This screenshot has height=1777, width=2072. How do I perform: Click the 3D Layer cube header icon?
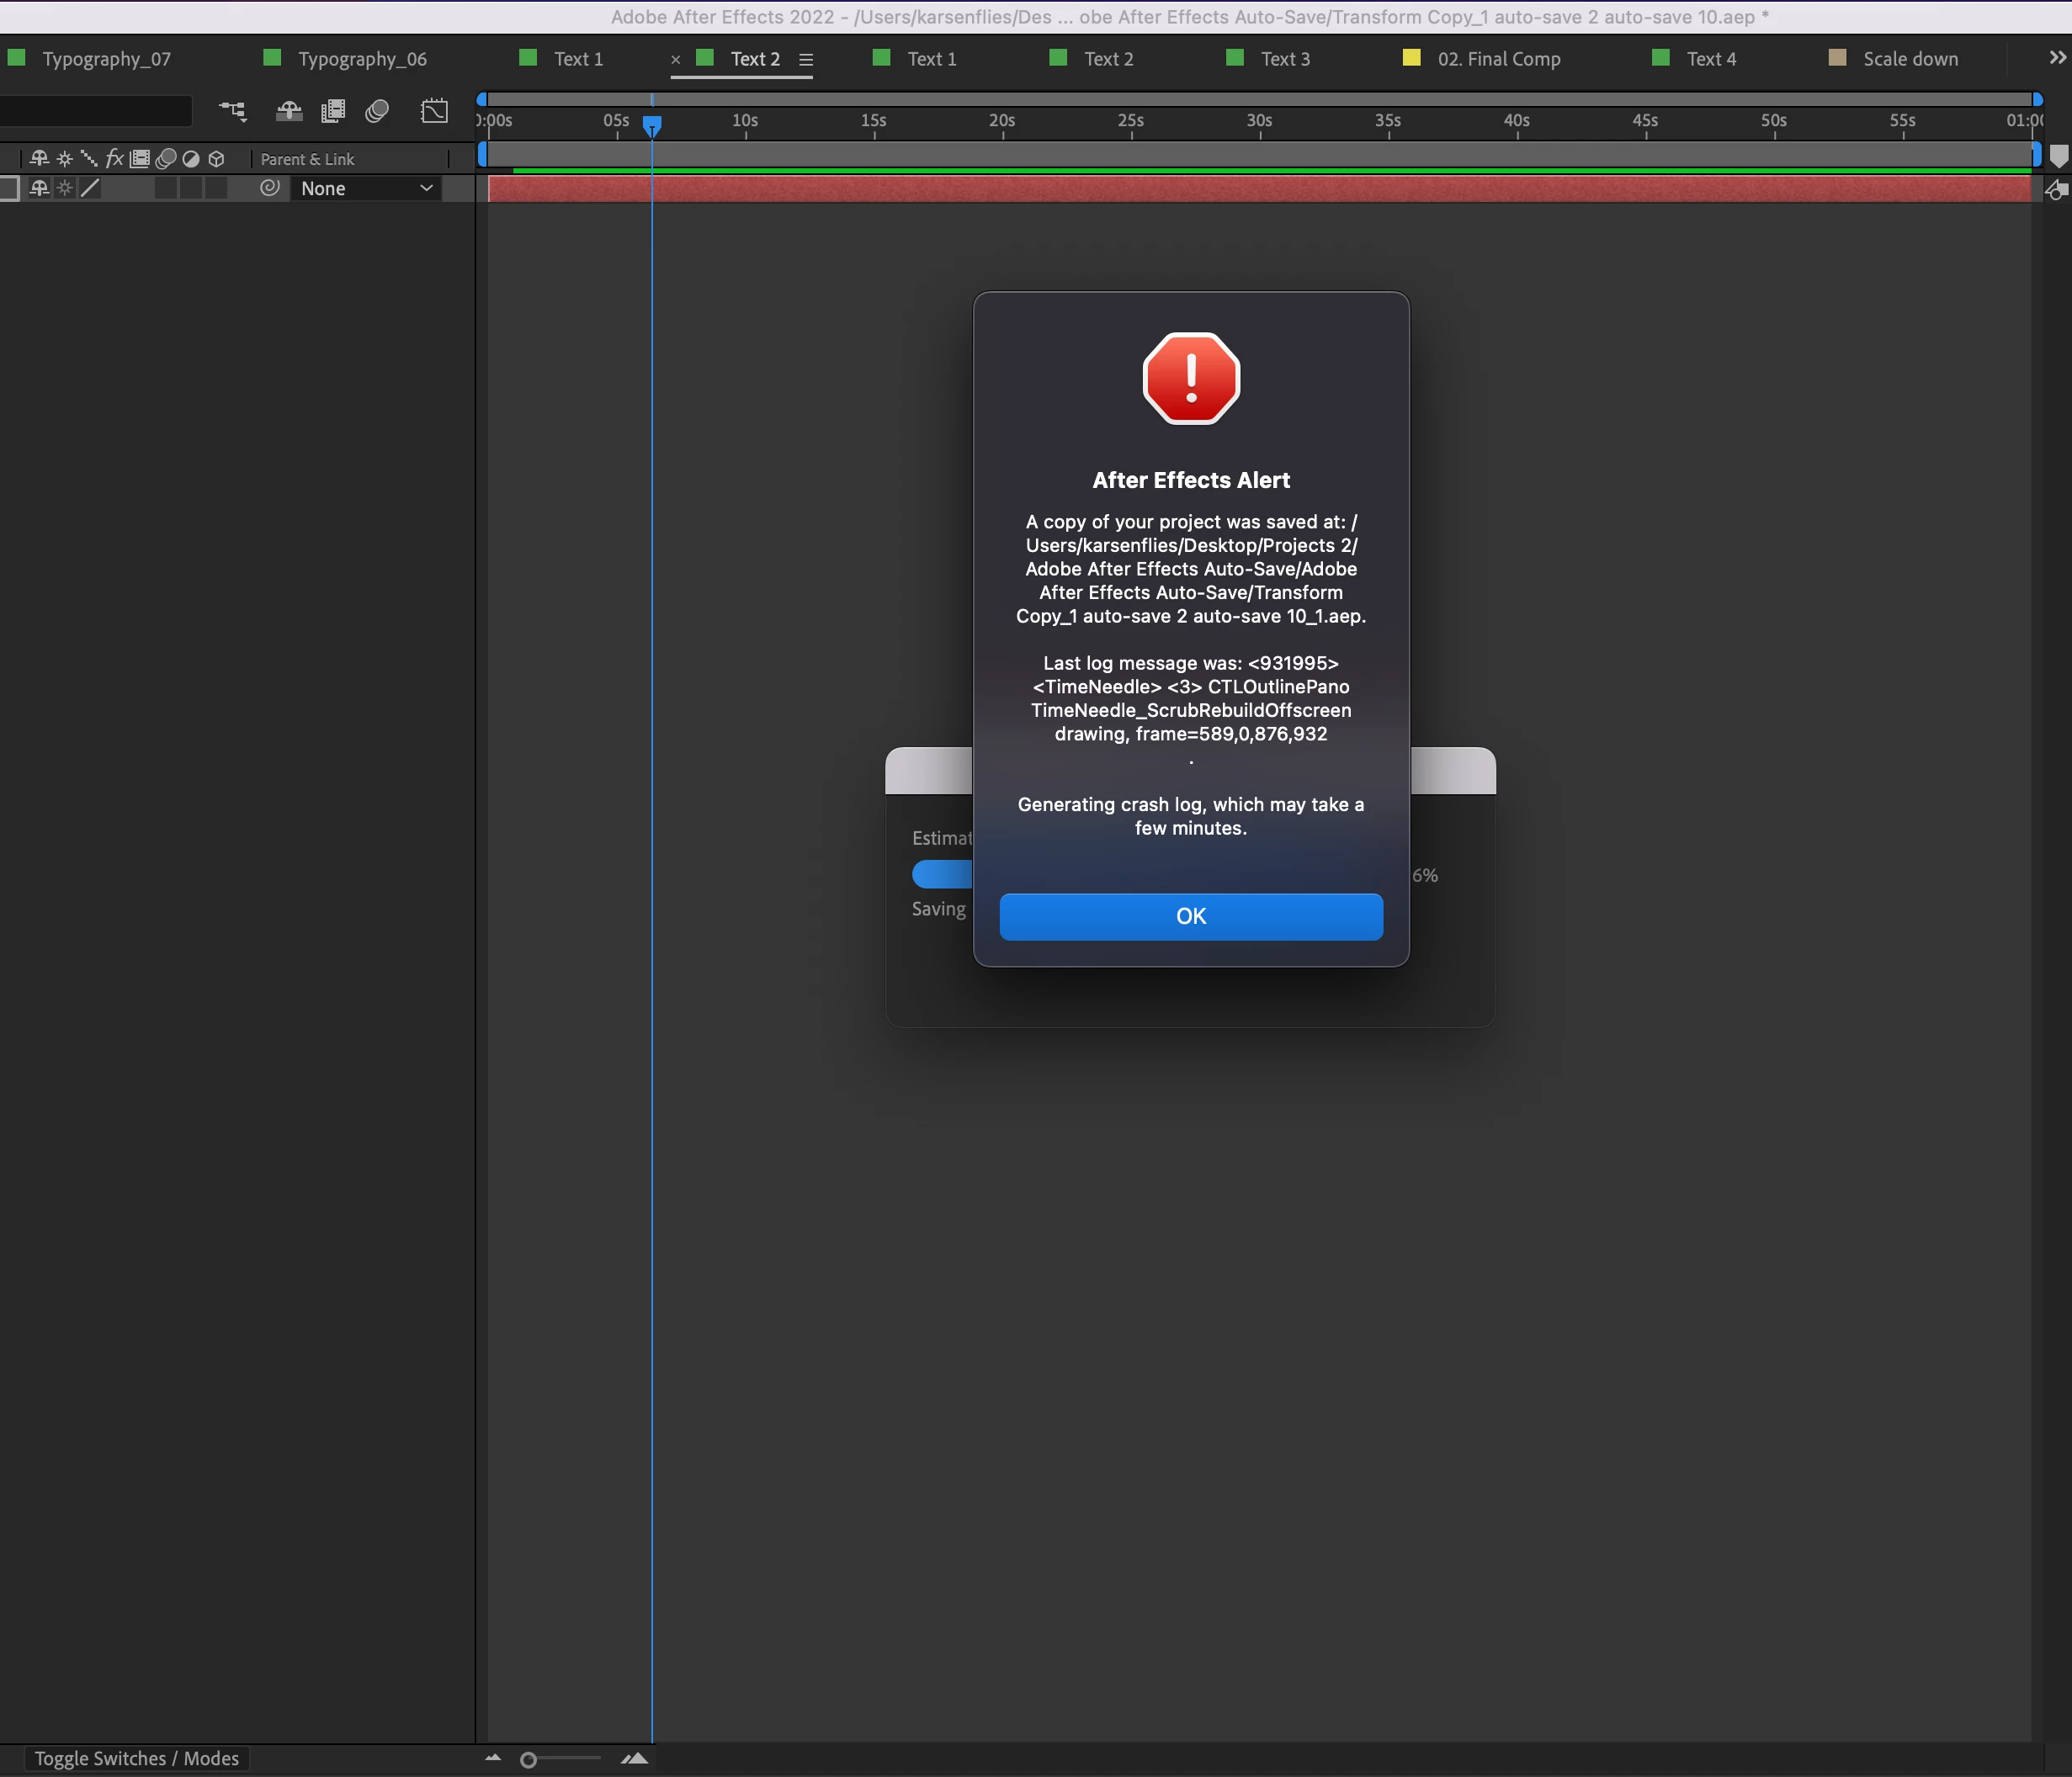216,159
